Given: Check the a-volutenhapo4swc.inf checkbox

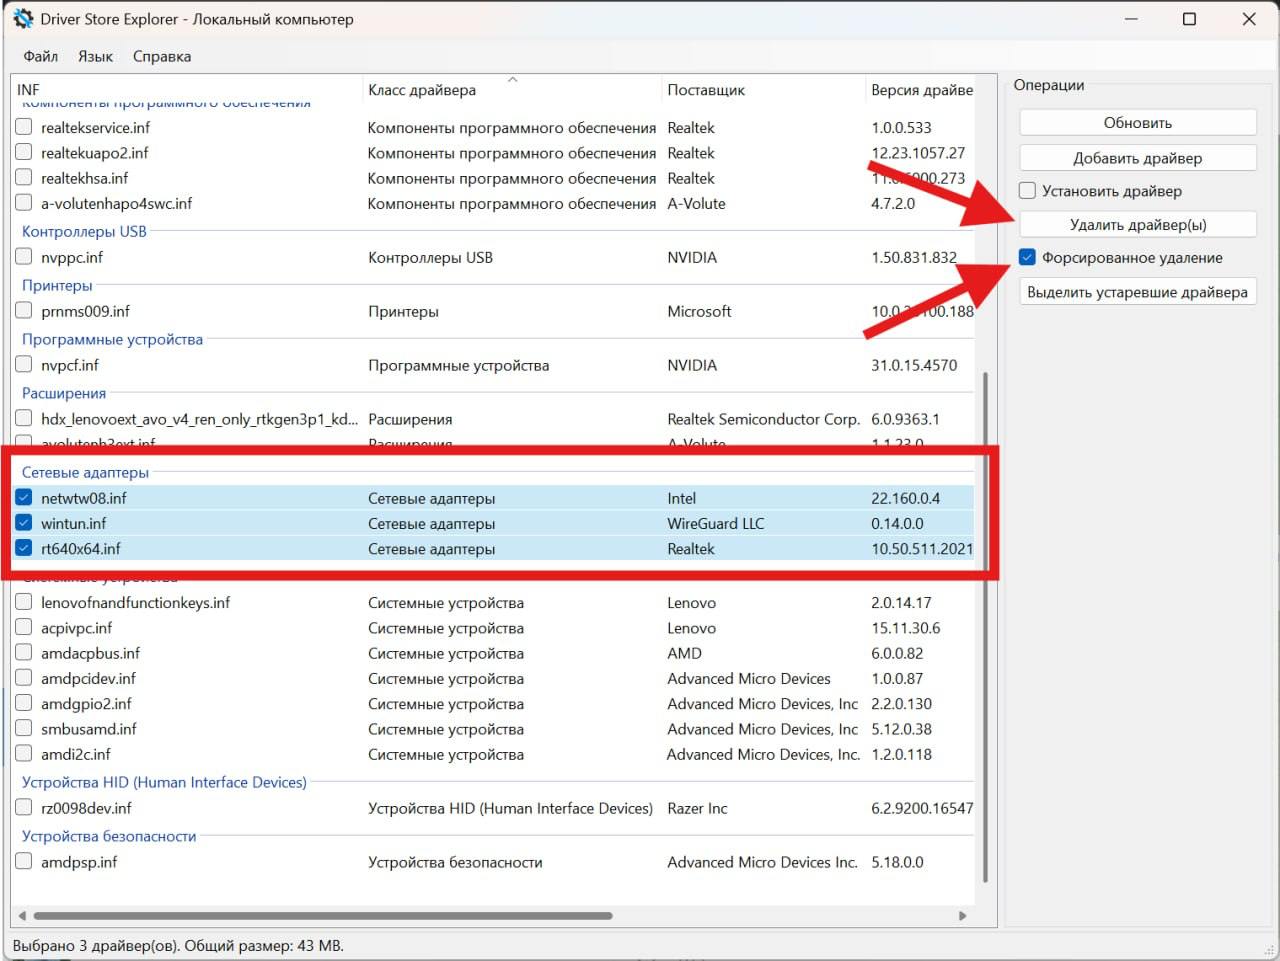Looking at the screenshot, I should [x=24, y=202].
